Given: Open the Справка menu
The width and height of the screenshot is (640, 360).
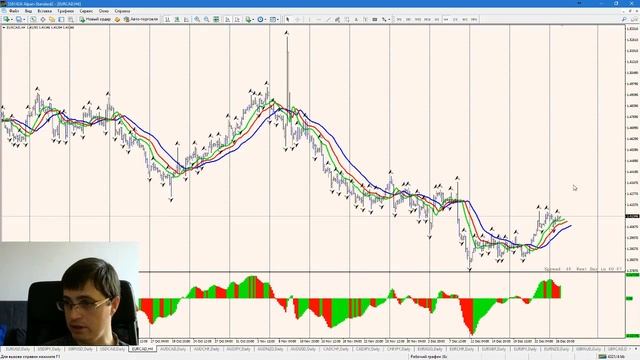Looking at the screenshot, I should (x=122, y=11).
